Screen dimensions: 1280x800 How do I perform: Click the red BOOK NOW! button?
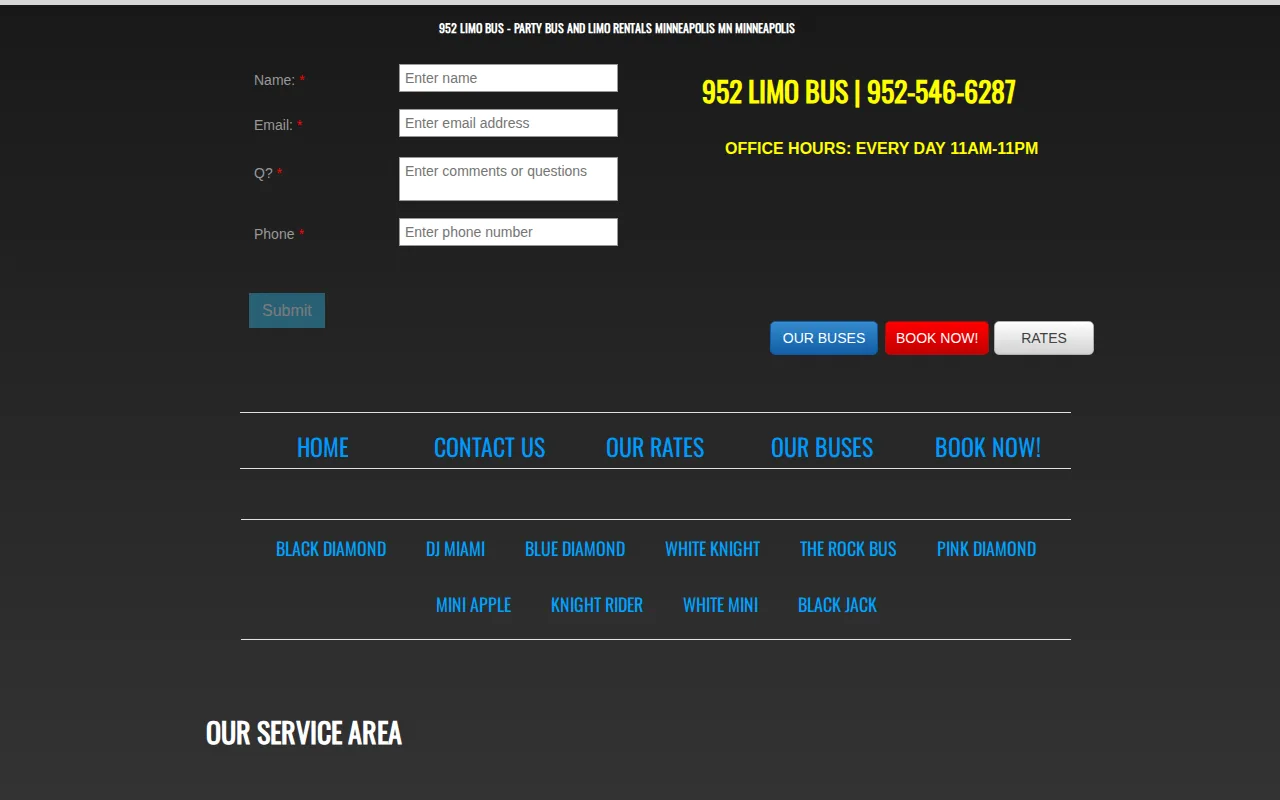click(937, 338)
